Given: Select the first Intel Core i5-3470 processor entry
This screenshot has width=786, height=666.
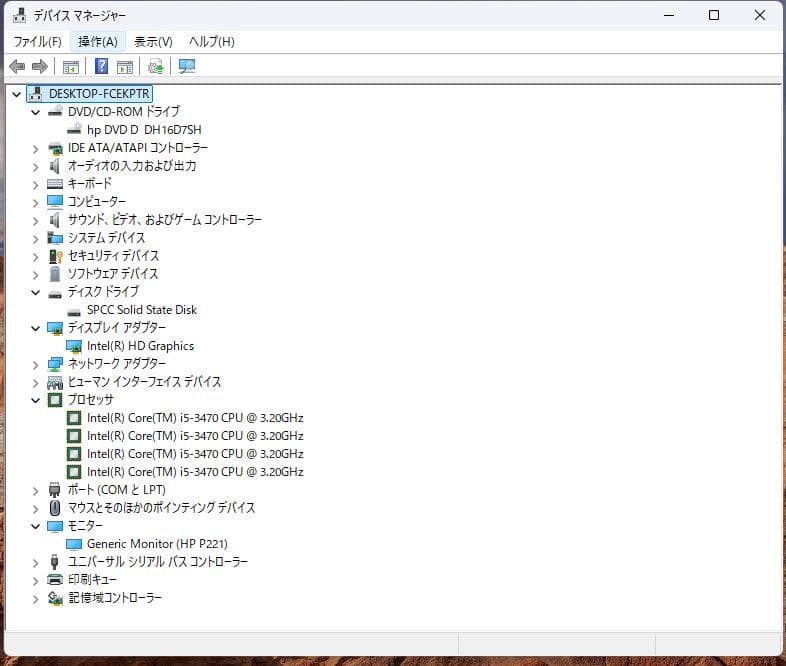Looking at the screenshot, I should [x=195, y=418].
